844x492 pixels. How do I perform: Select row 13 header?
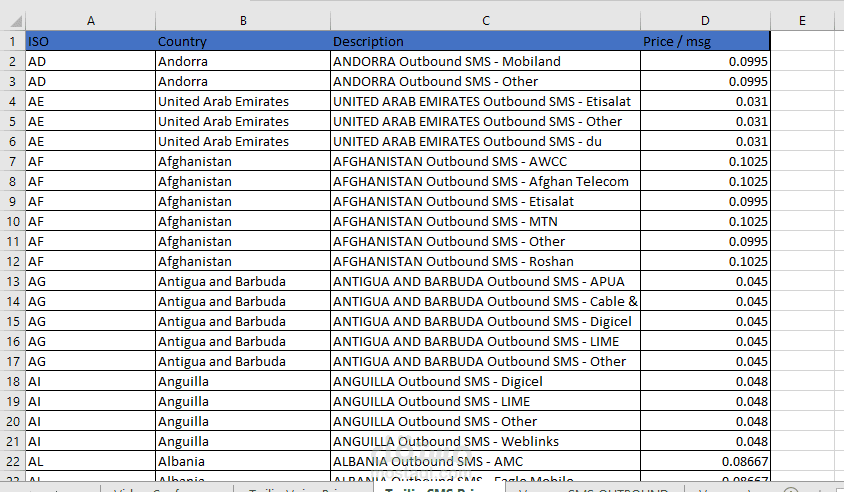pyautogui.click(x=12, y=282)
